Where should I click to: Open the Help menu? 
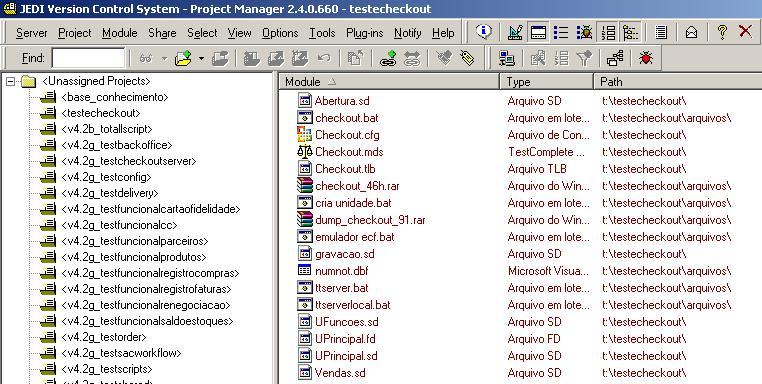tap(443, 33)
